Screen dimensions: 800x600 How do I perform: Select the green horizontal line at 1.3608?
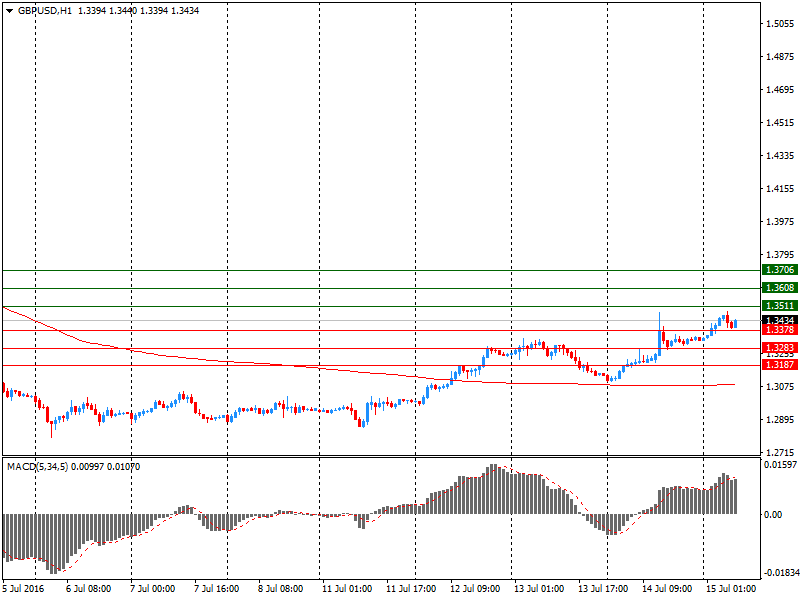(381, 288)
